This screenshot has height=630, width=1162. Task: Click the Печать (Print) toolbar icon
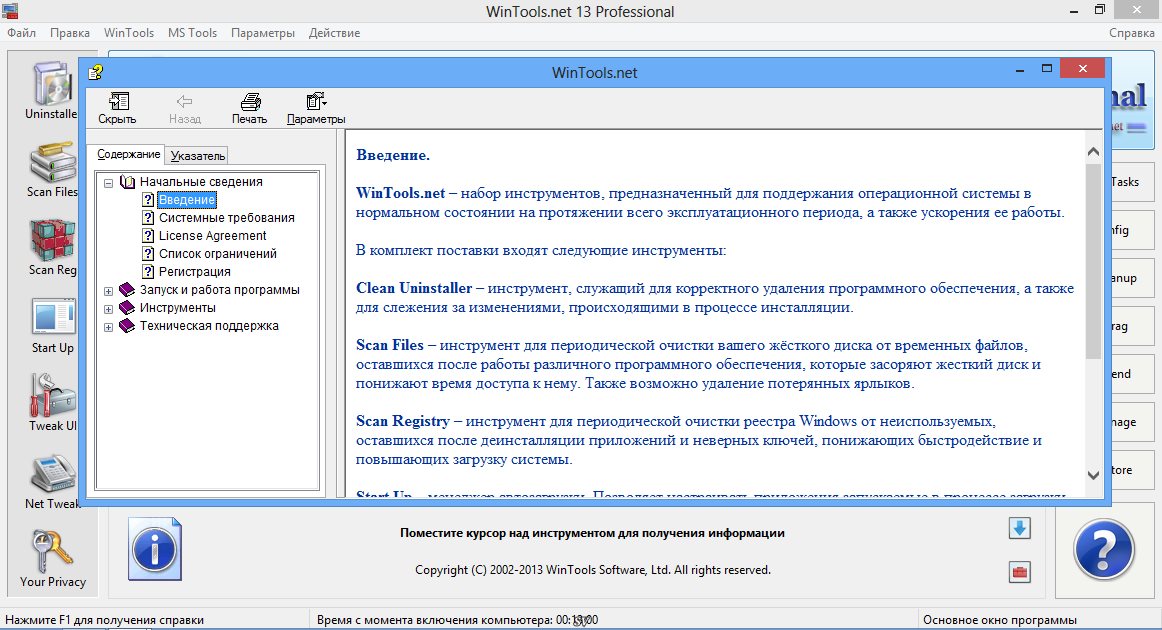(x=250, y=101)
